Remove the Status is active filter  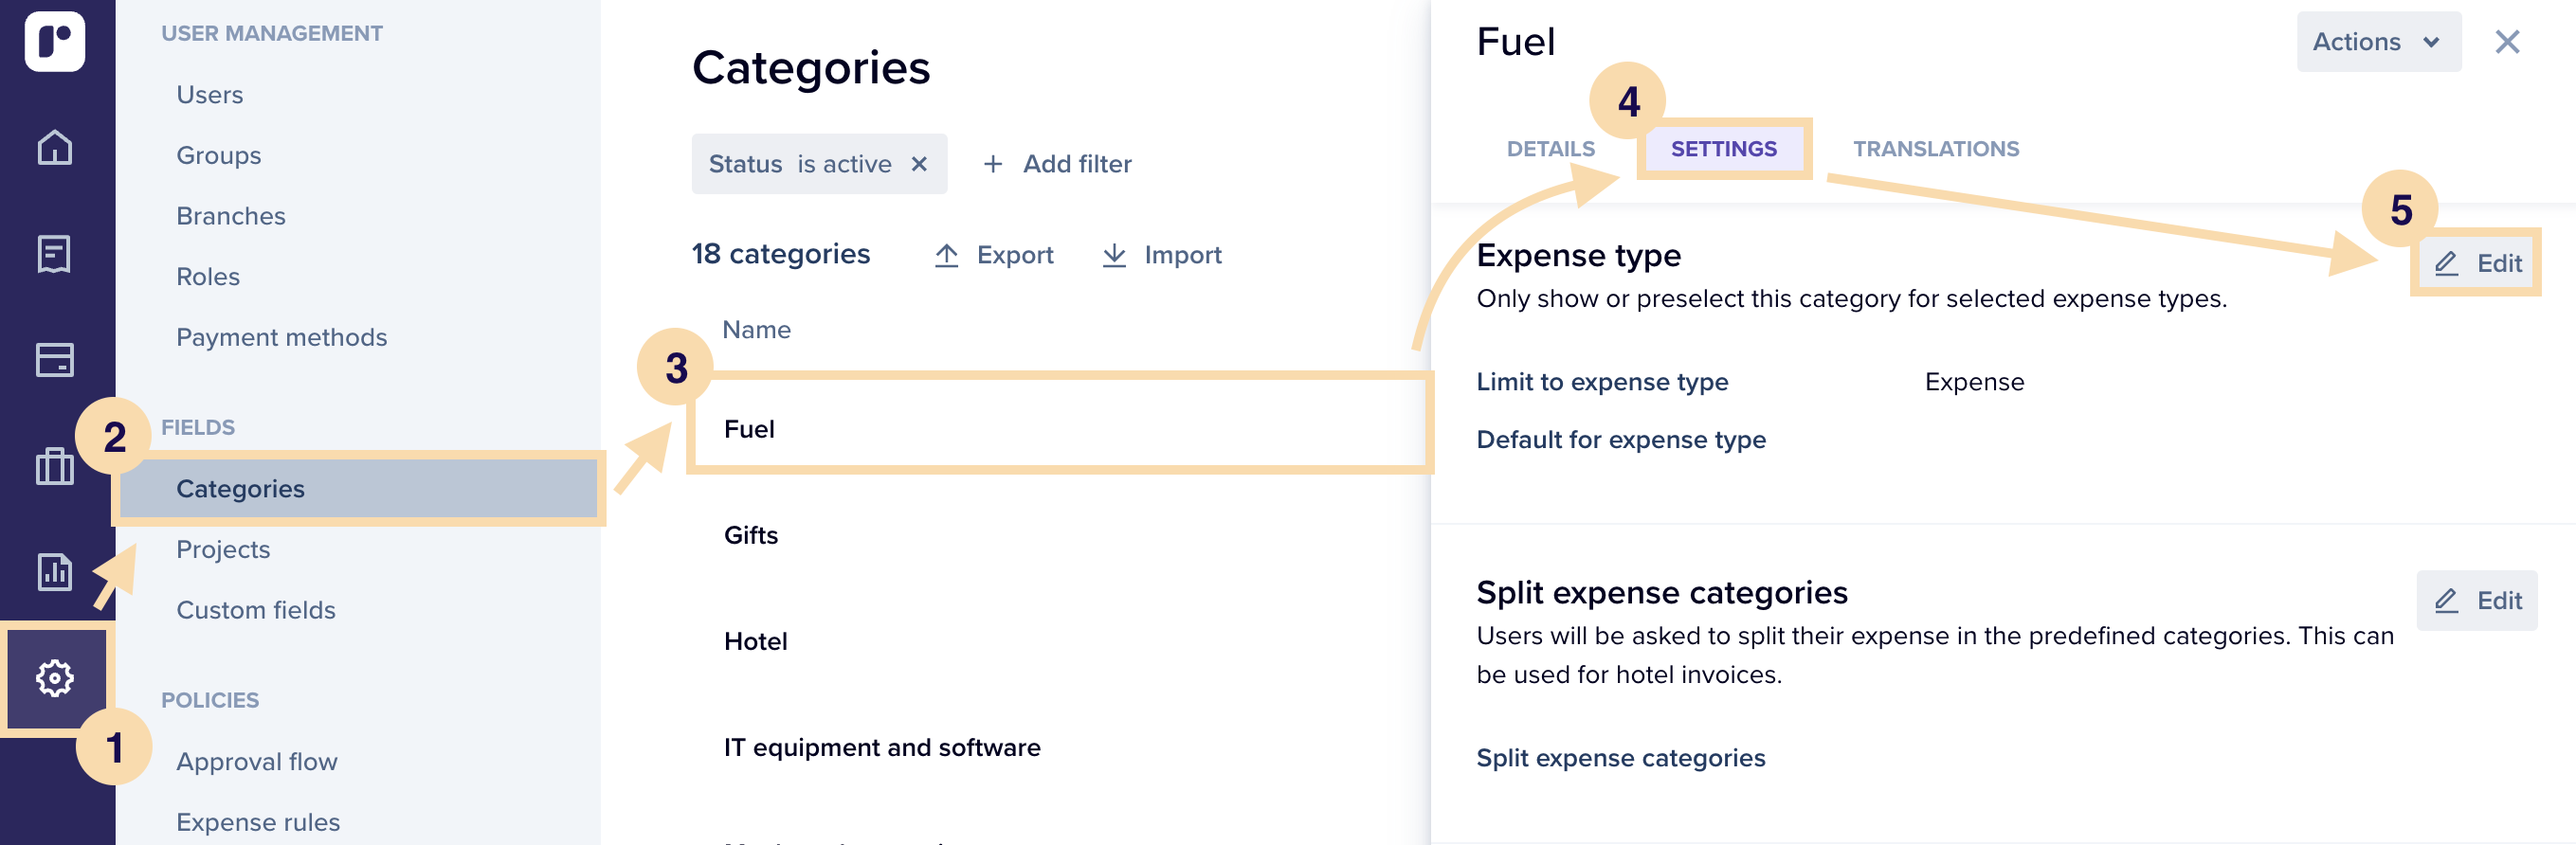(919, 164)
